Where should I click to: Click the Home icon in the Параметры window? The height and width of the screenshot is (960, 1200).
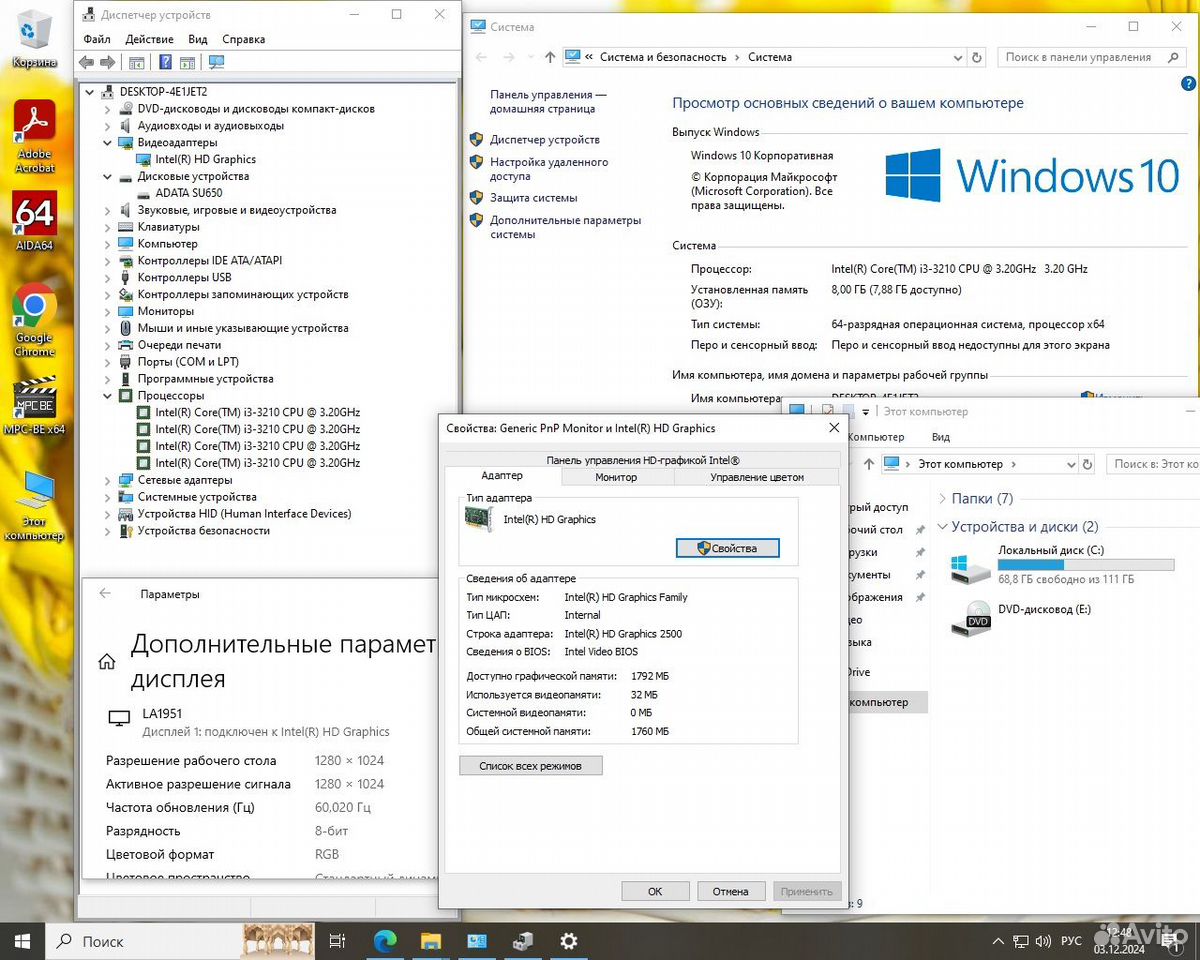coord(106,661)
